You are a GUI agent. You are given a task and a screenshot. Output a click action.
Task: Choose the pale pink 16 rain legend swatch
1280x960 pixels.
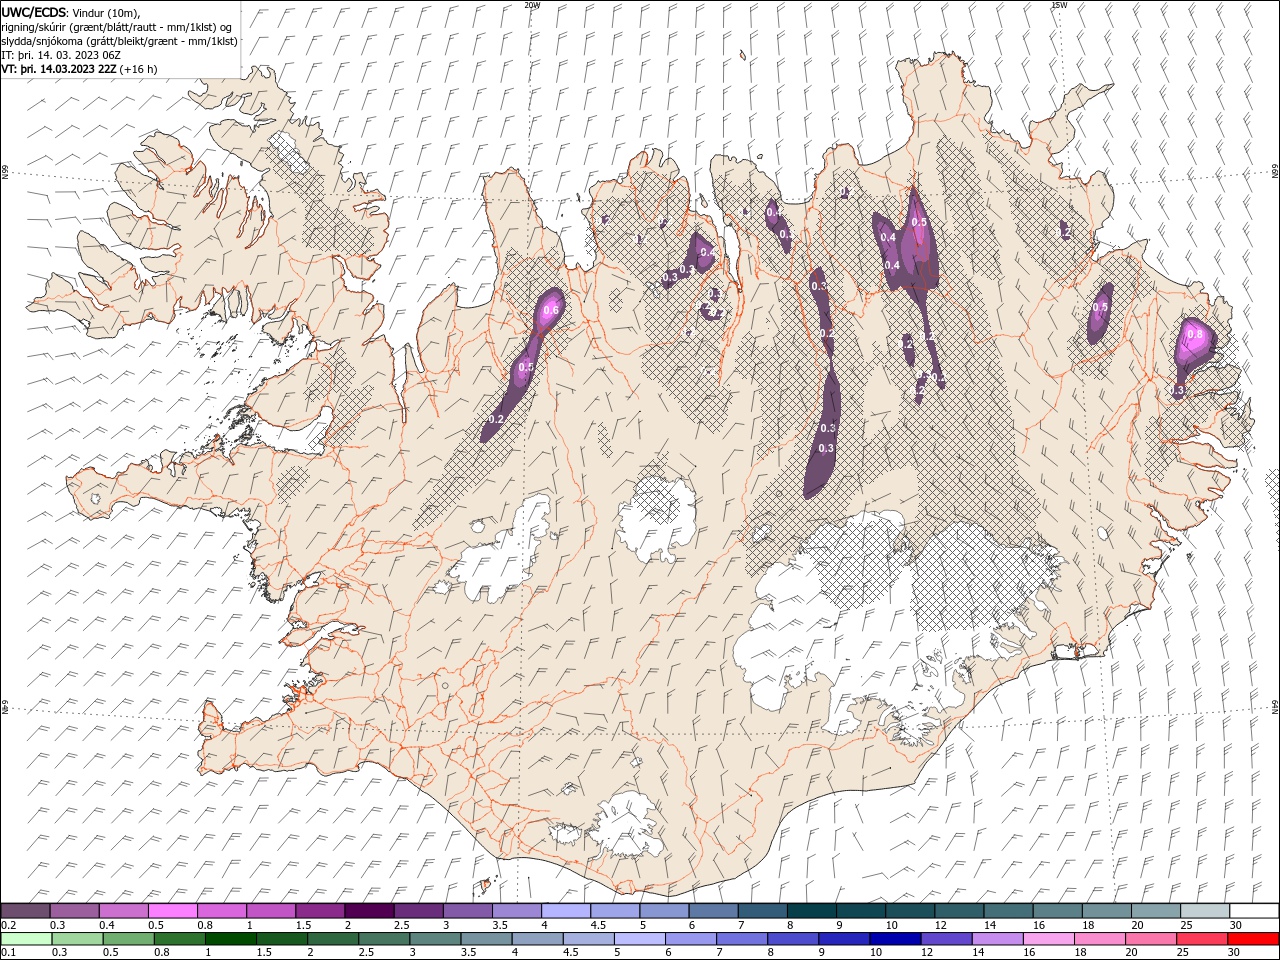point(1048,939)
